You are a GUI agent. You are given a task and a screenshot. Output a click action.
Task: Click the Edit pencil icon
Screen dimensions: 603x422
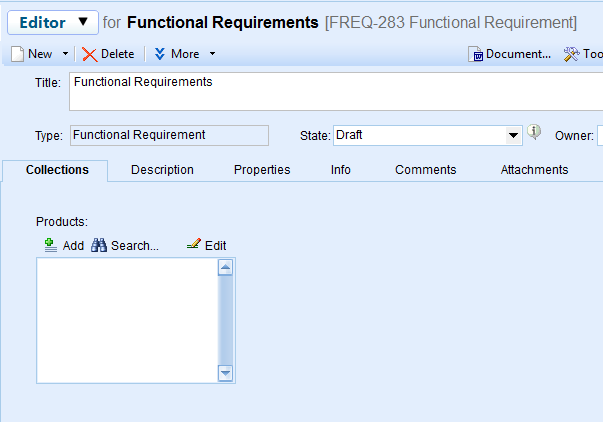pos(194,245)
